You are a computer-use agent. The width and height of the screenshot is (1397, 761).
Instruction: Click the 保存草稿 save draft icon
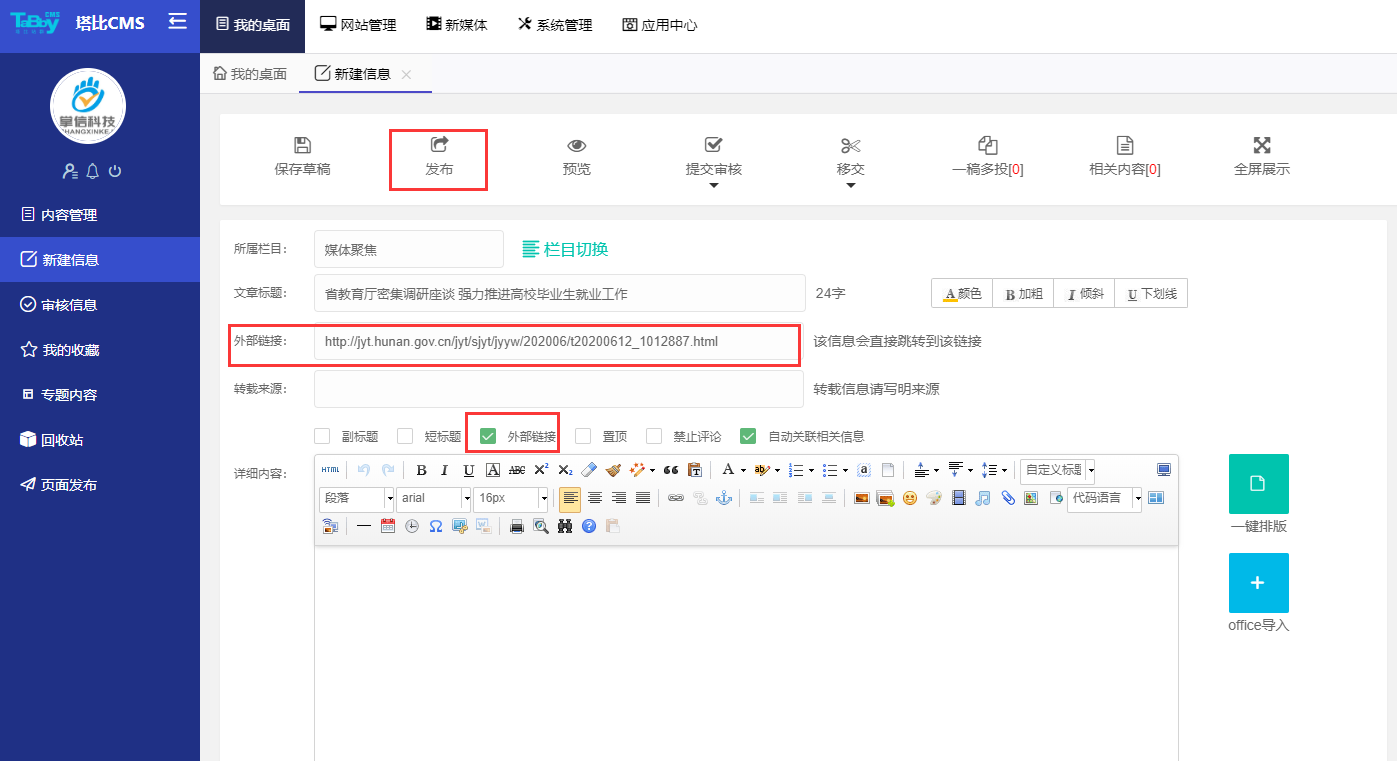point(302,146)
